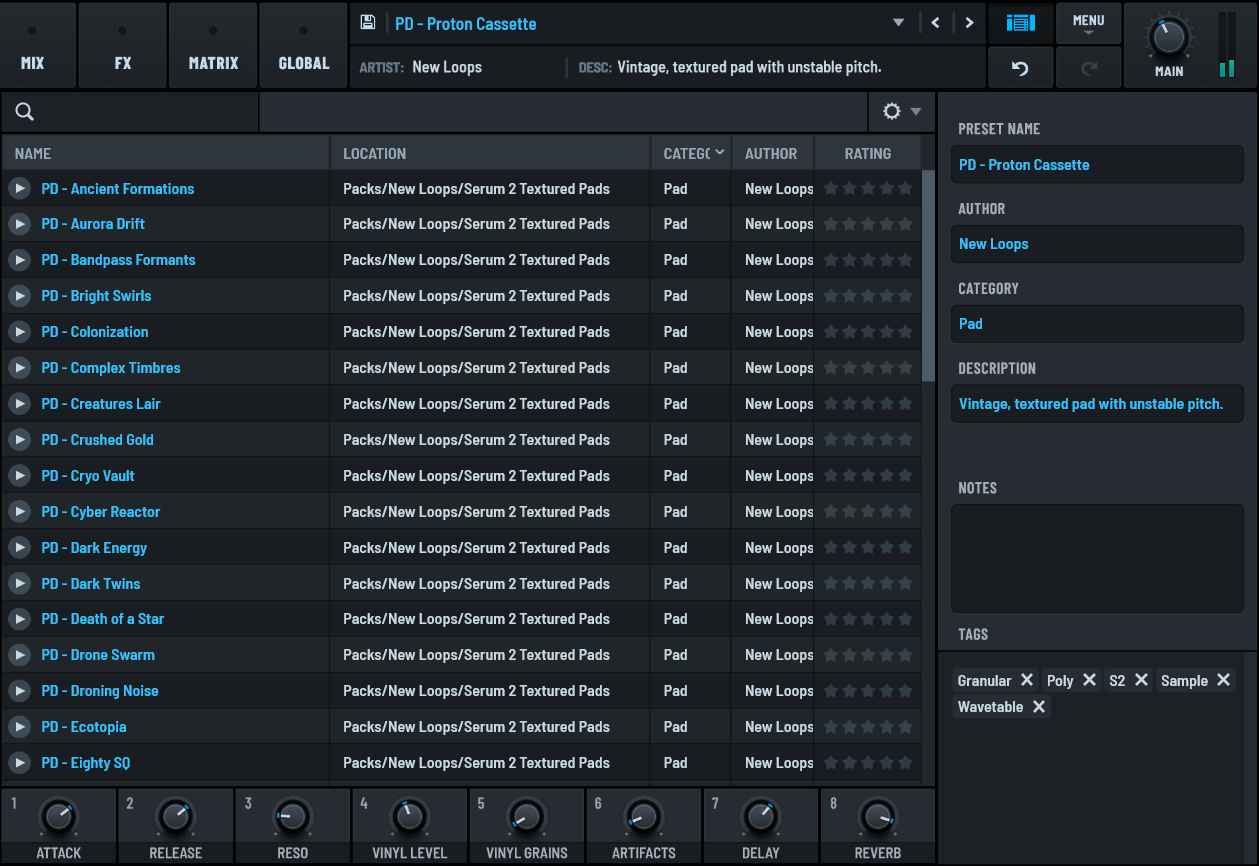Go to the previous preset arrow

tap(935, 23)
